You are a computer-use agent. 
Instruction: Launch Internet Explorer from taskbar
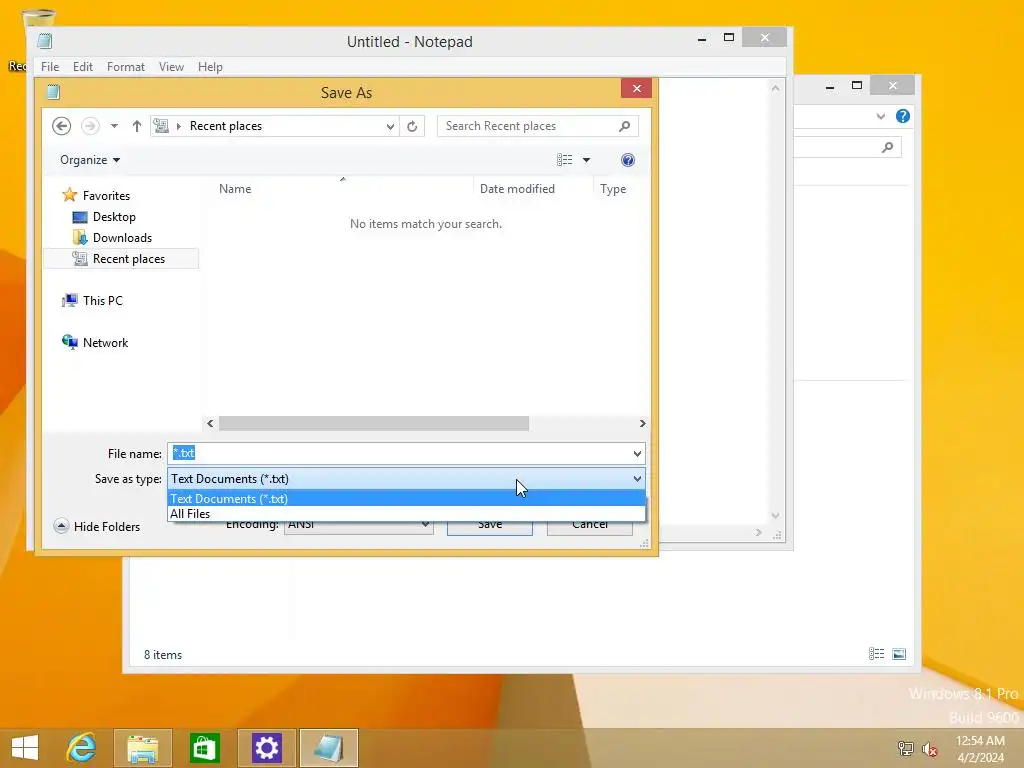click(82, 747)
